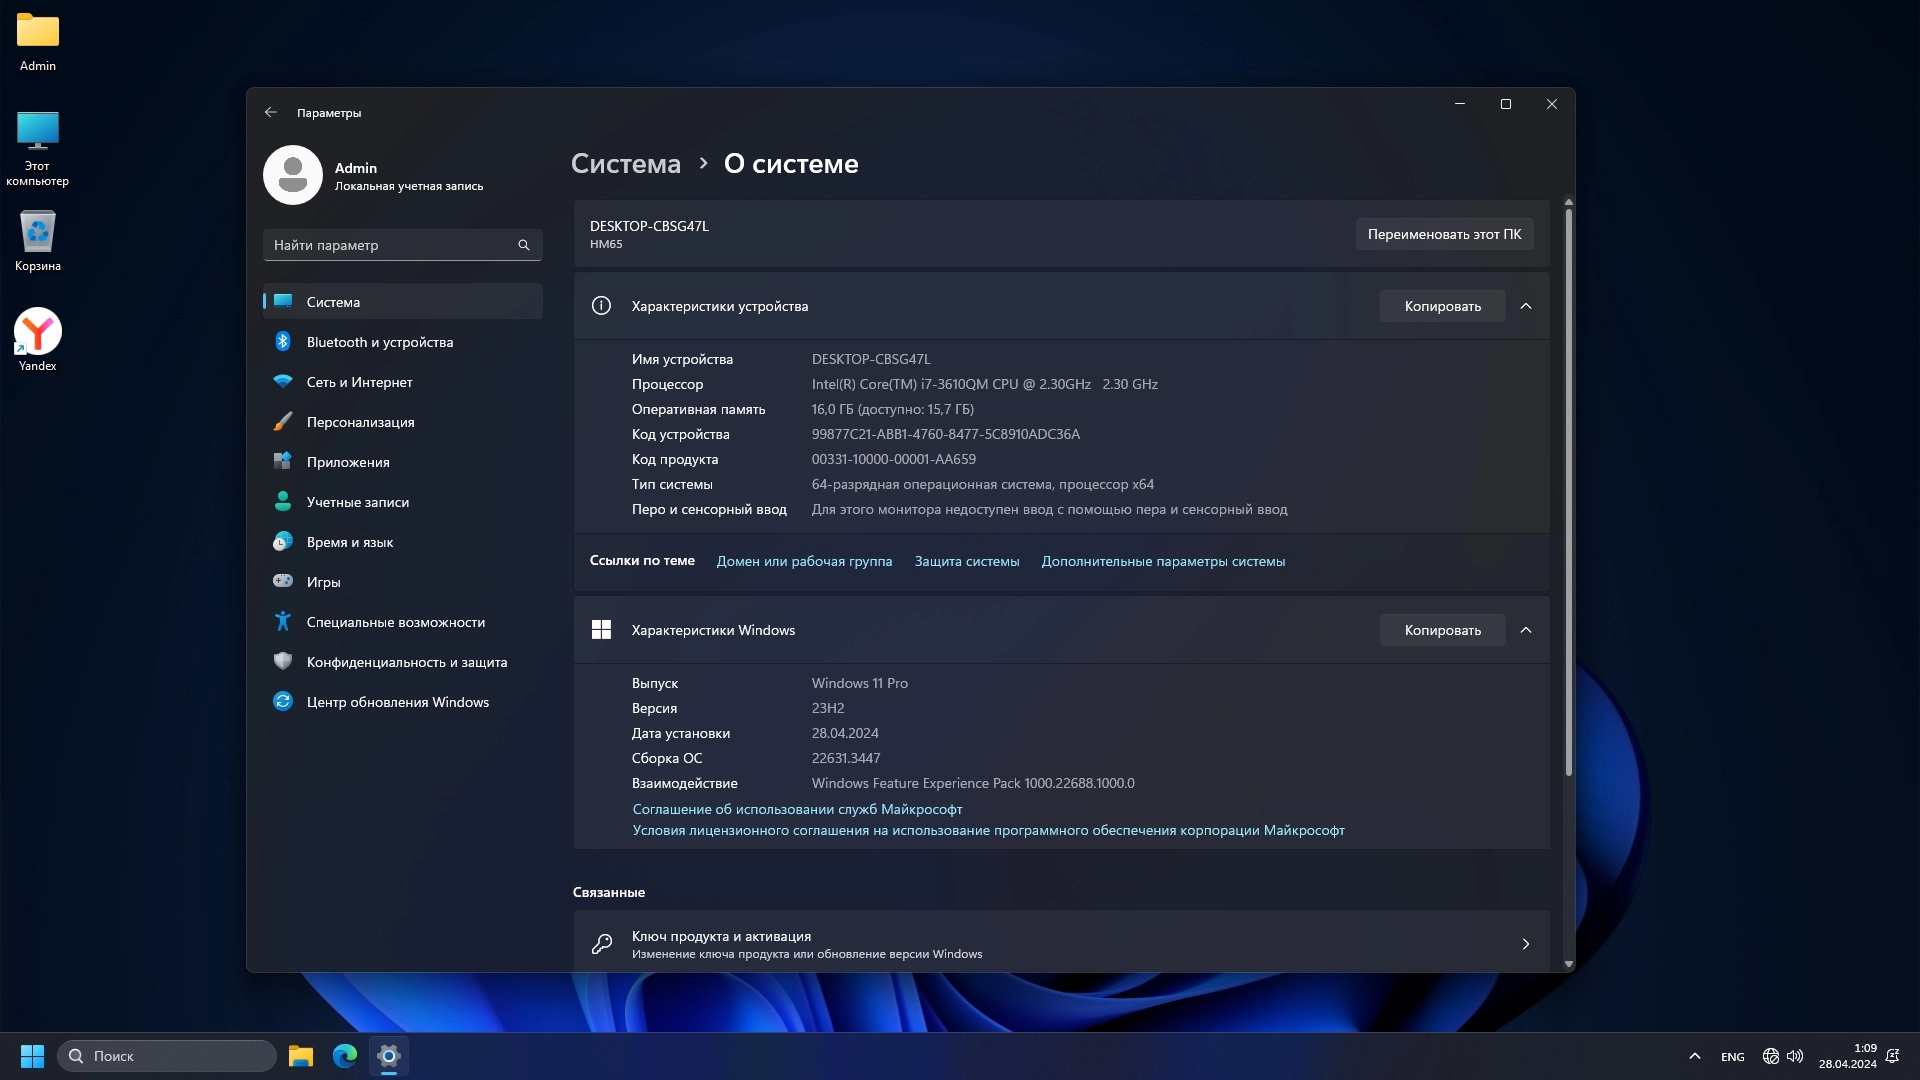Open Центр обновления Windows section
The height and width of the screenshot is (1080, 1920).
(x=397, y=702)
